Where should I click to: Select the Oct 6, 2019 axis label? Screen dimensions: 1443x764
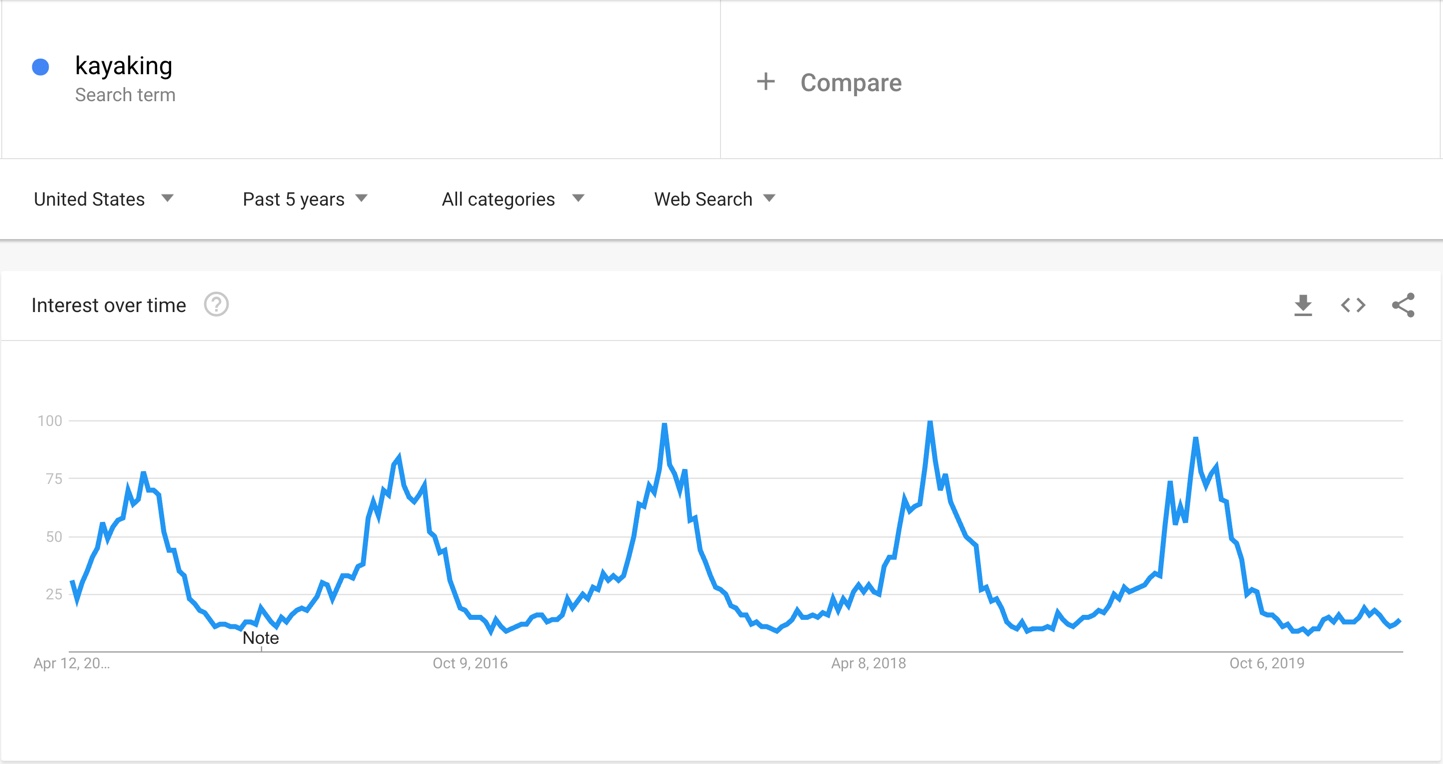click(1267, 663)
